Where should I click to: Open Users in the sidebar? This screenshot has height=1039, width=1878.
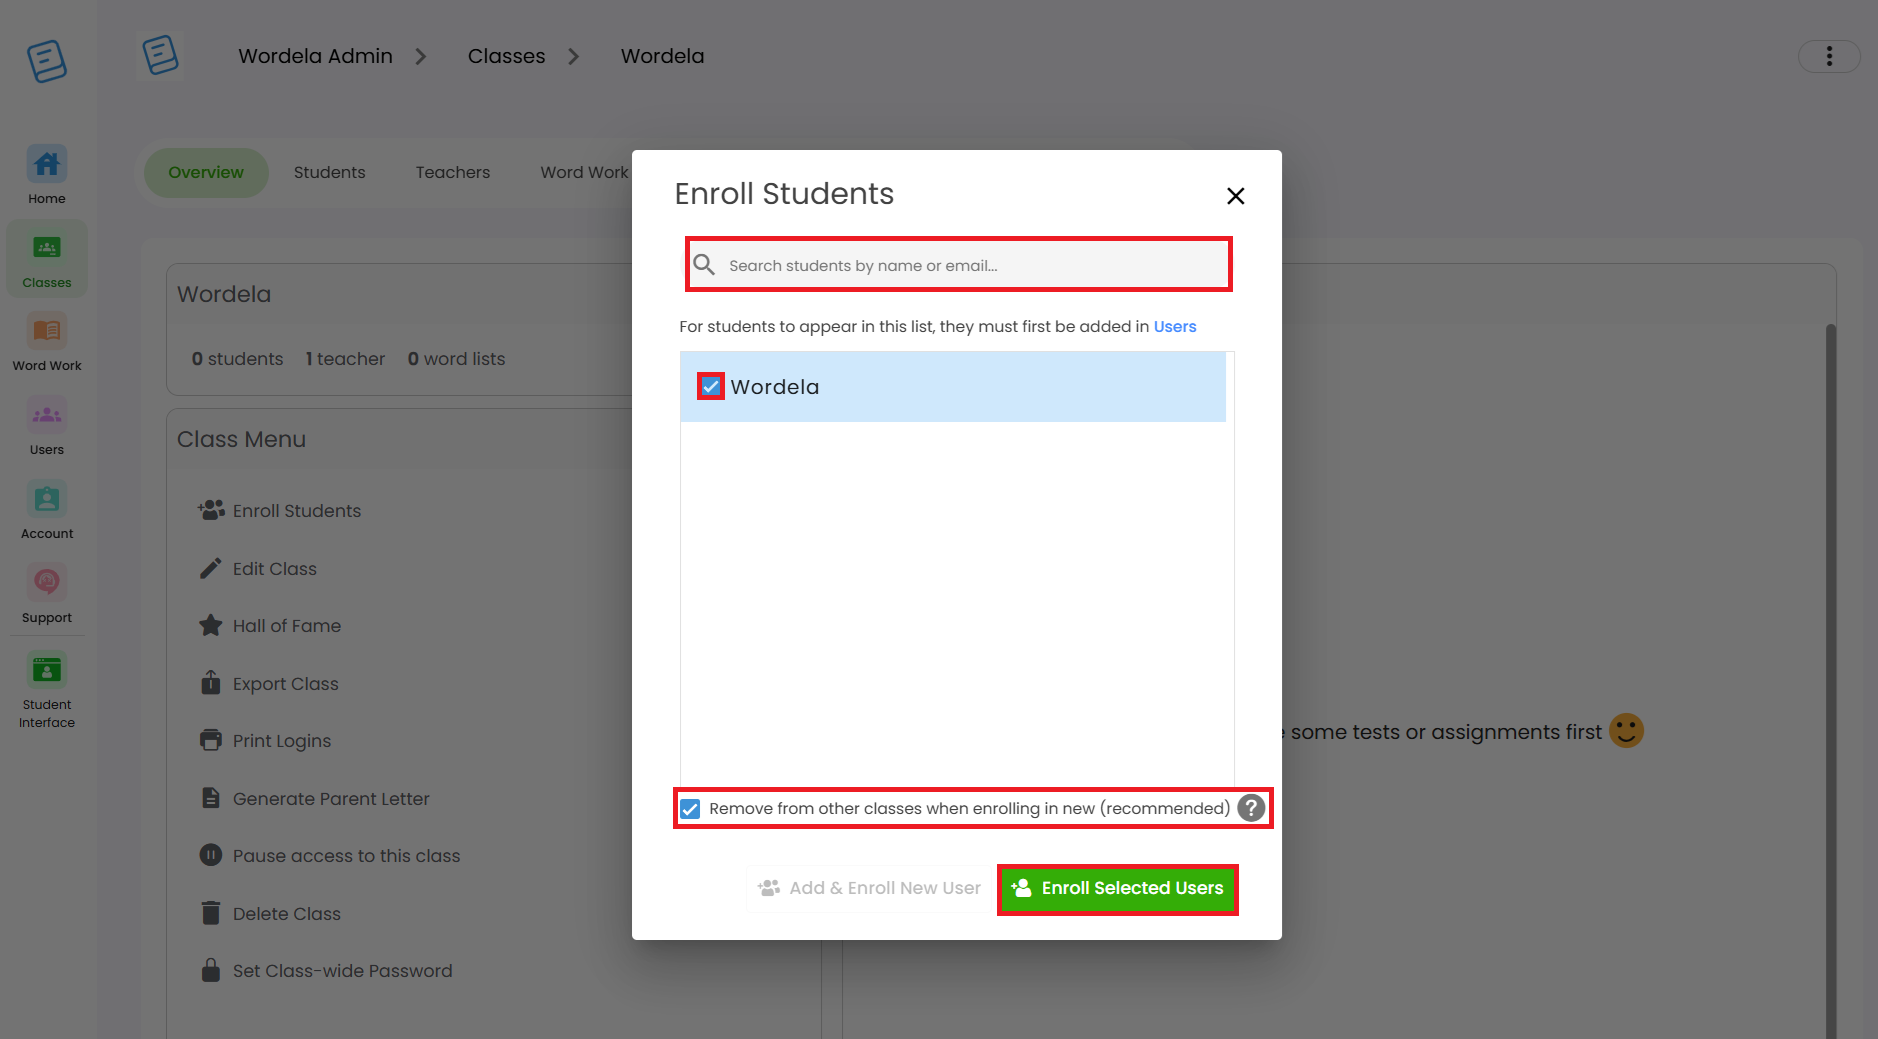pyautogui.click(x=47, y=427)
